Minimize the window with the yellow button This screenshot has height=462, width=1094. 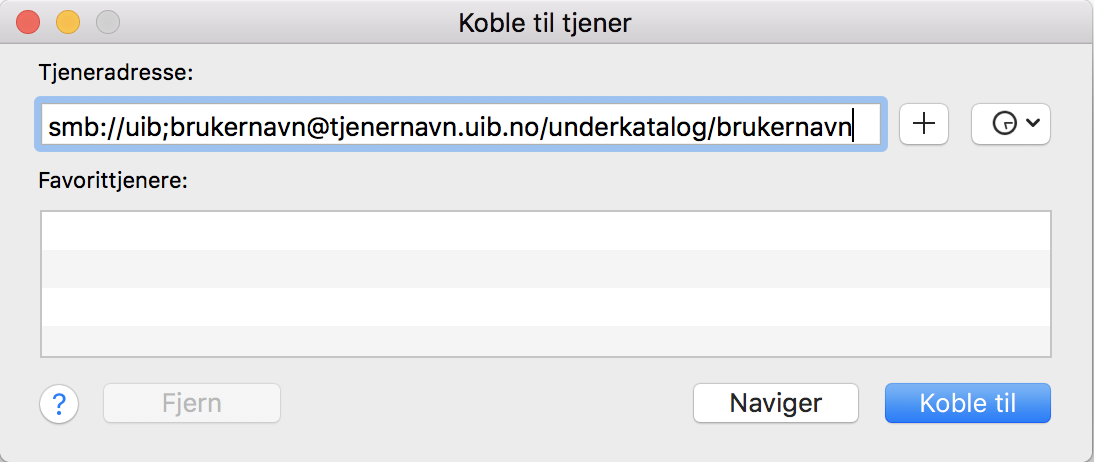point(67,22)
